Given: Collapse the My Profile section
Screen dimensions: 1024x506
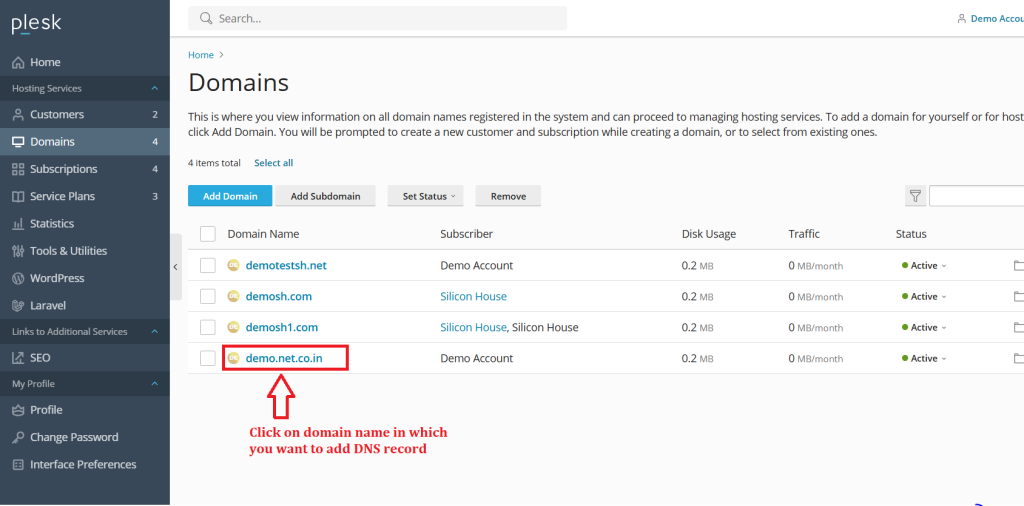Looking at the screenshot, I should pos(154,384).
